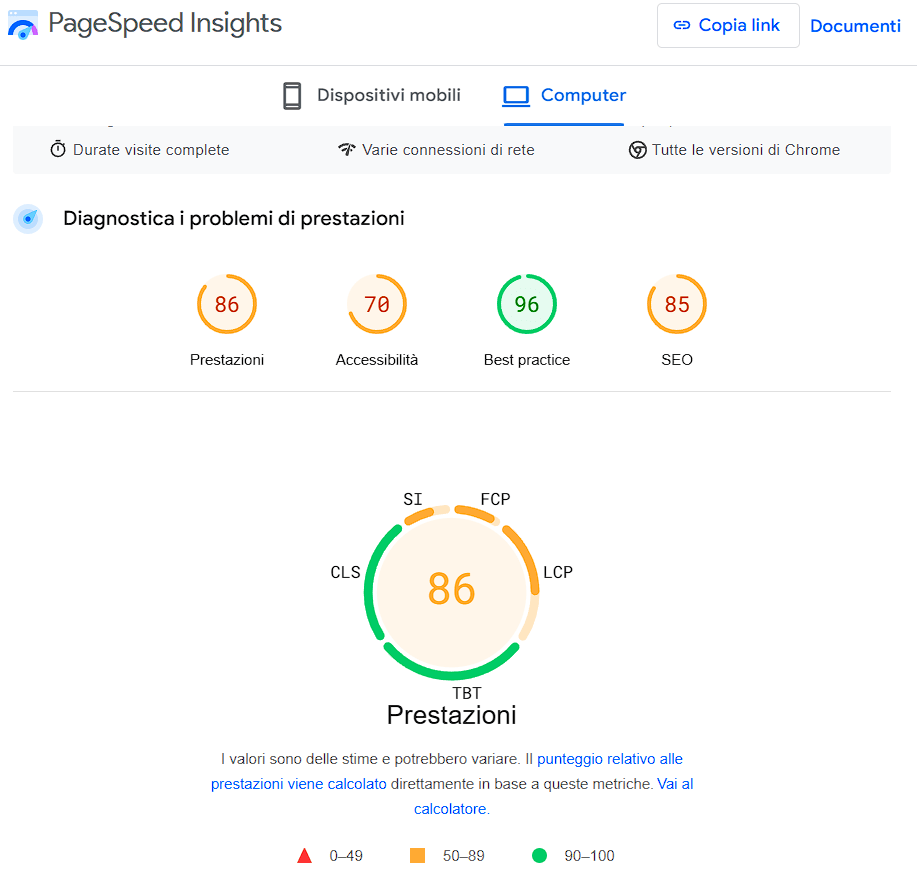Click the FCP label above gauge
Viewport: 917px width, 877px height.
[495, 499]
